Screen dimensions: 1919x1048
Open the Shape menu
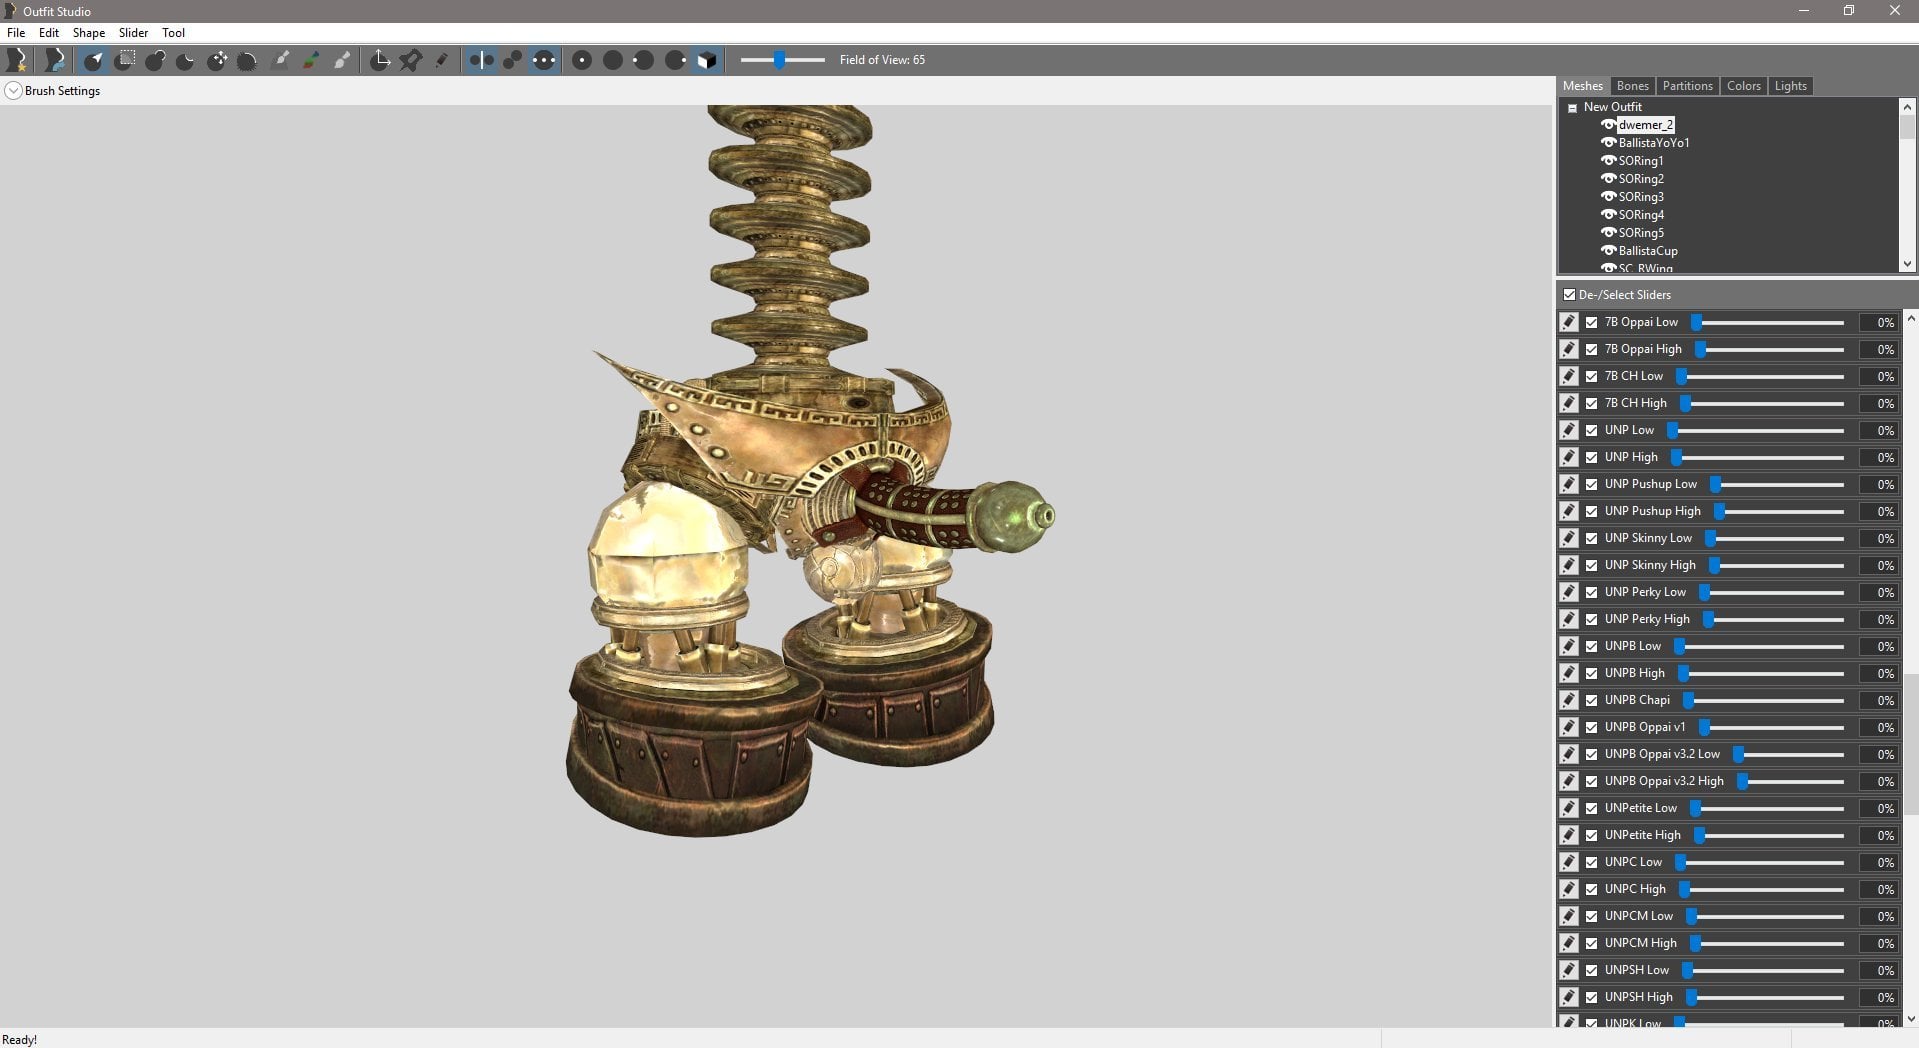point(88,33)
